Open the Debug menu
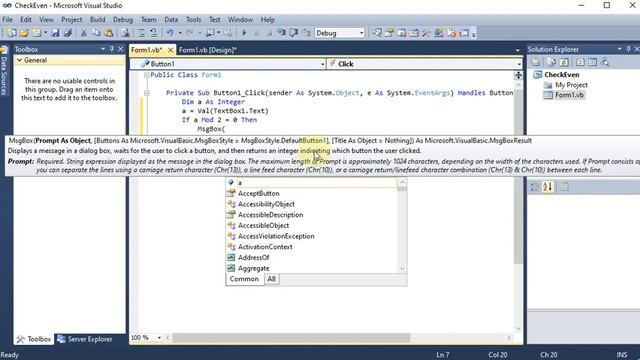640x360 pixels. pyautogui.click(x=123, y=20)
